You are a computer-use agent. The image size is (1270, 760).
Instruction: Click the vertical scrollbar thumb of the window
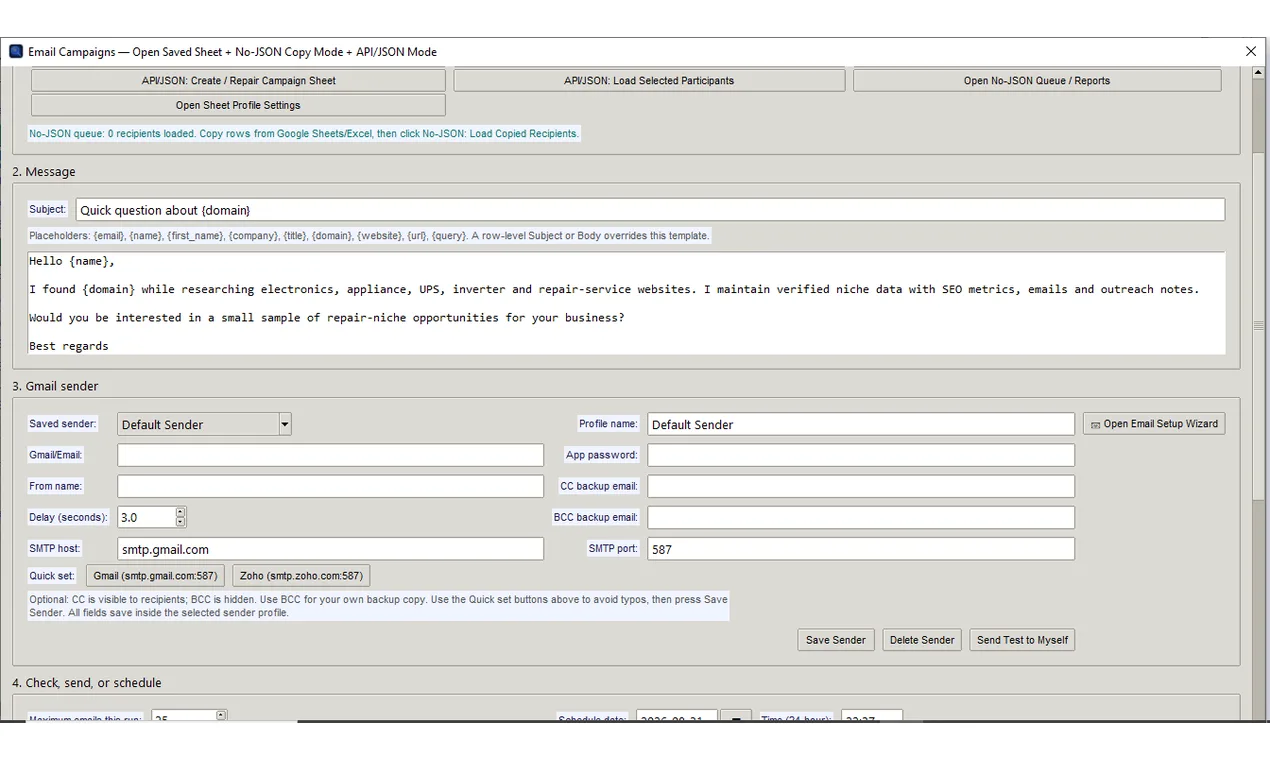coord(1258,326)
